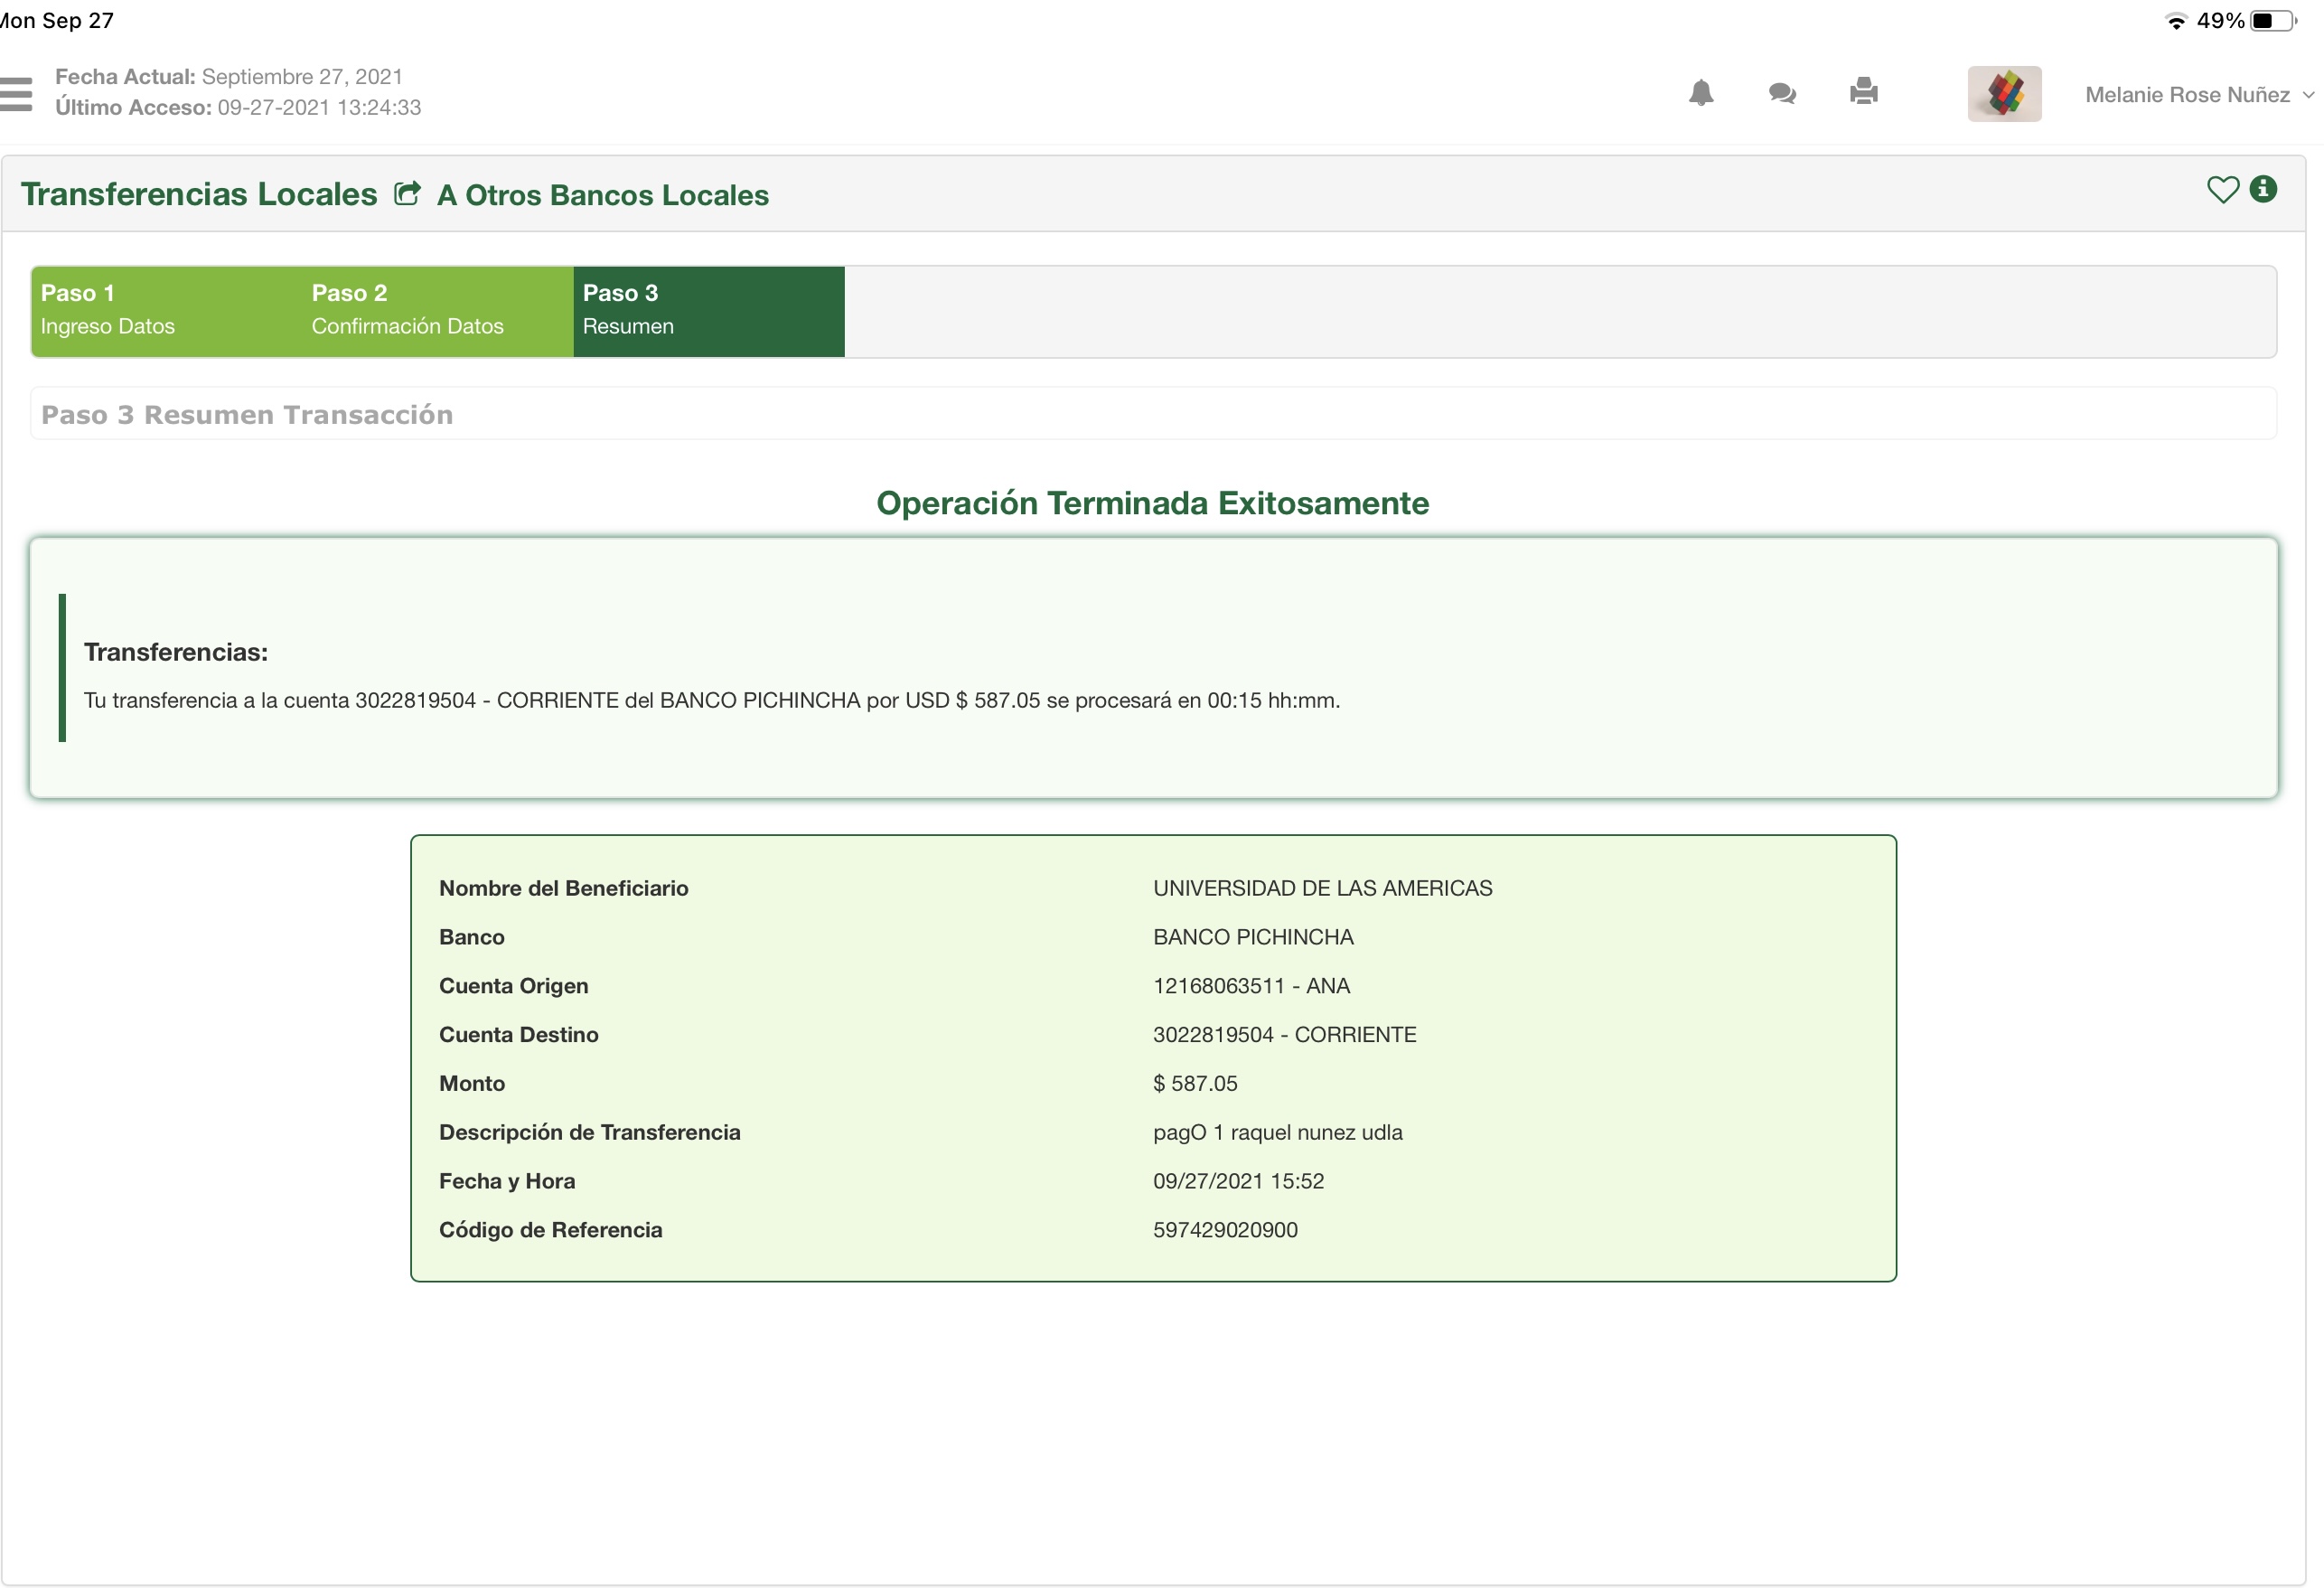The width and height of the screenshot is (2324, 1588).
Task: Click the printer icon to print
Action: point(1863,92)
